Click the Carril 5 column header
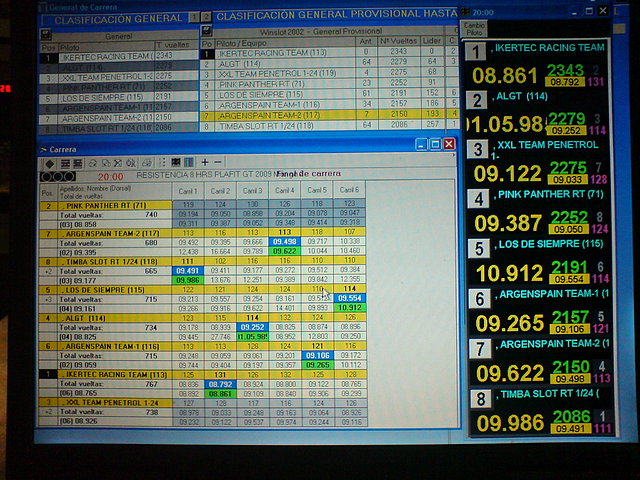The height and width of the screenshot is (480, 640). [x=317, y=190]
